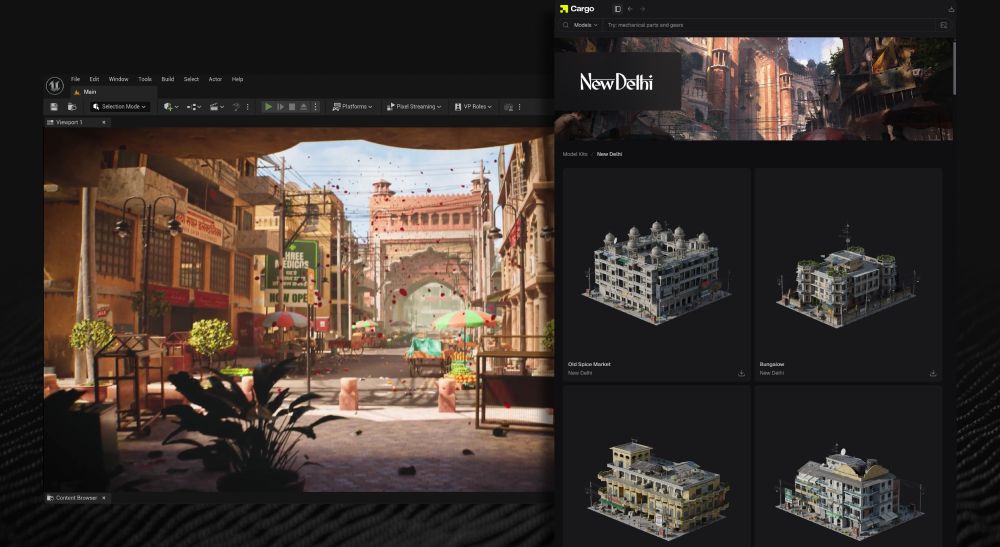Close the Content Browser tab

click(104, 498)
